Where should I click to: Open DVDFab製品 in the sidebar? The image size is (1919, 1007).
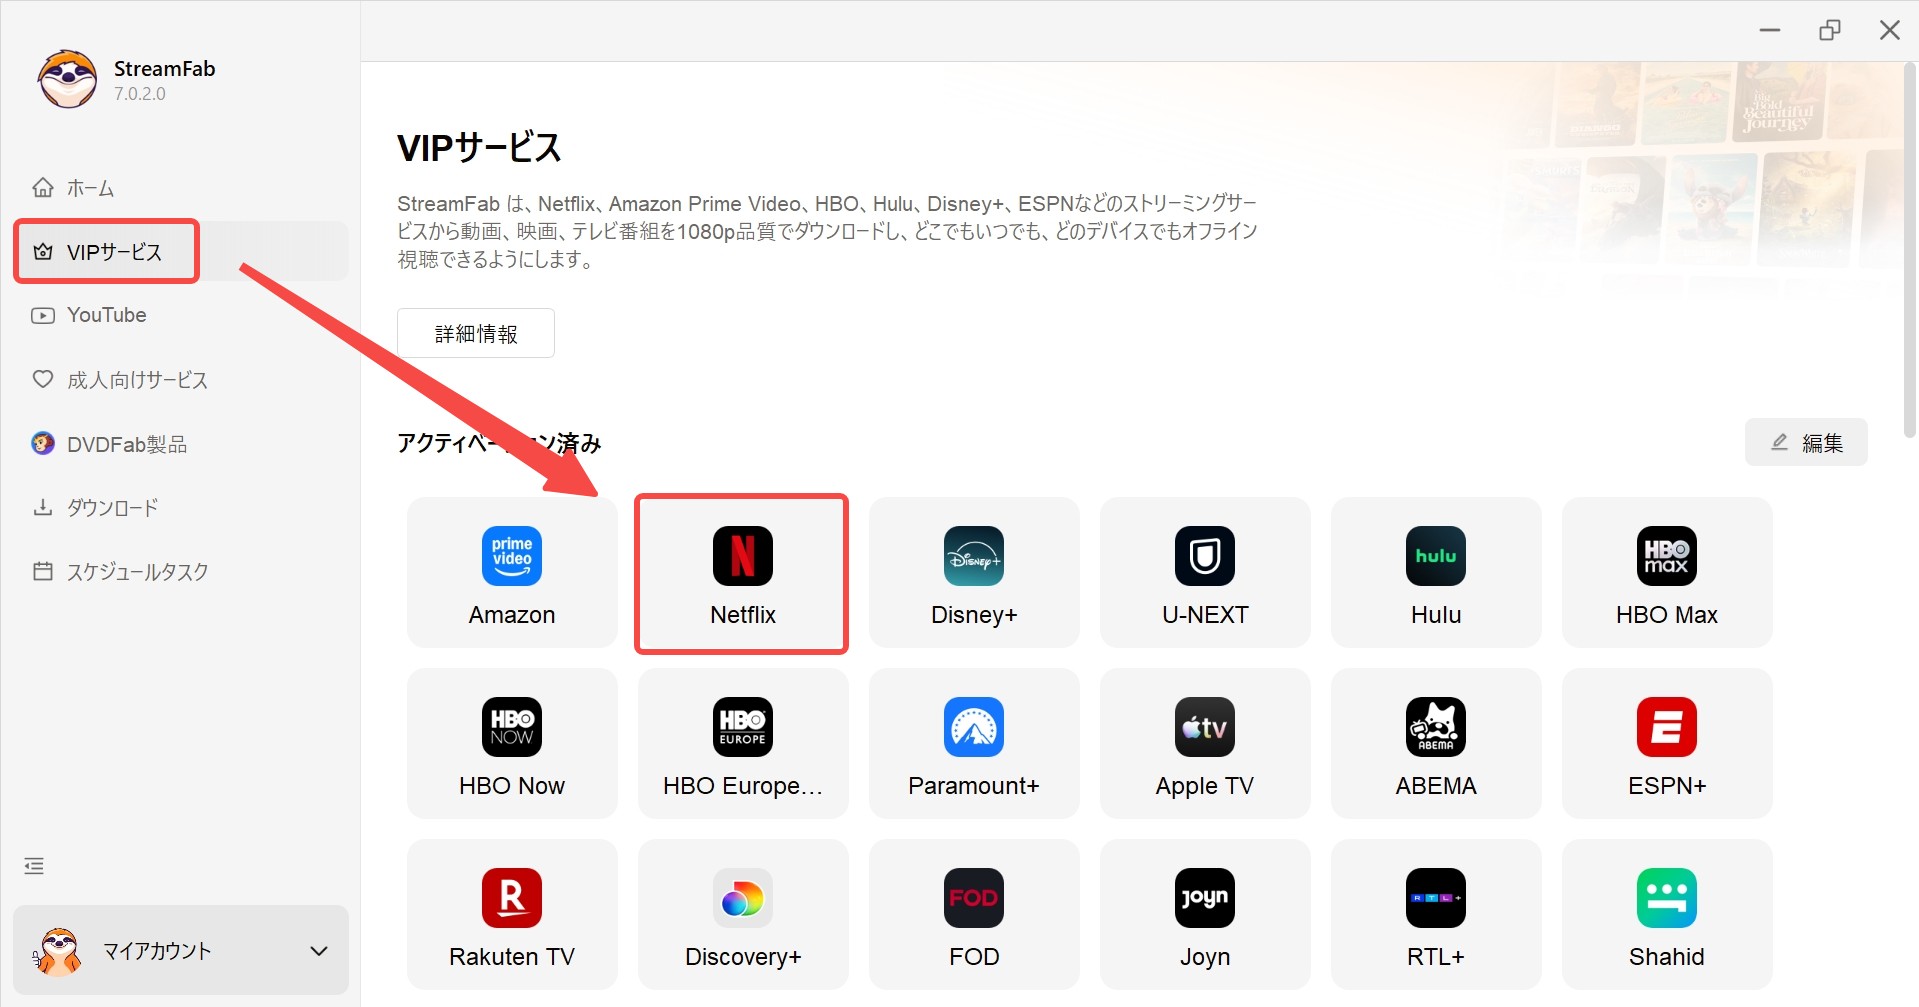pos(180,444)
